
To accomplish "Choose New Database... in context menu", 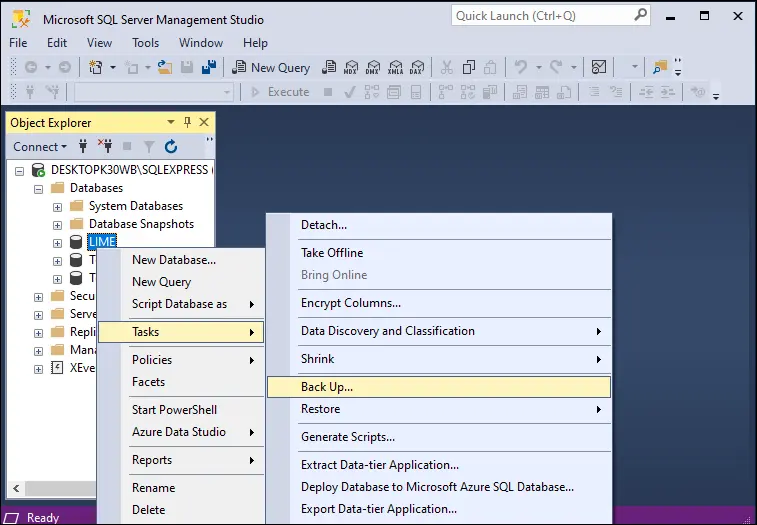I will [x=181, y=260].
